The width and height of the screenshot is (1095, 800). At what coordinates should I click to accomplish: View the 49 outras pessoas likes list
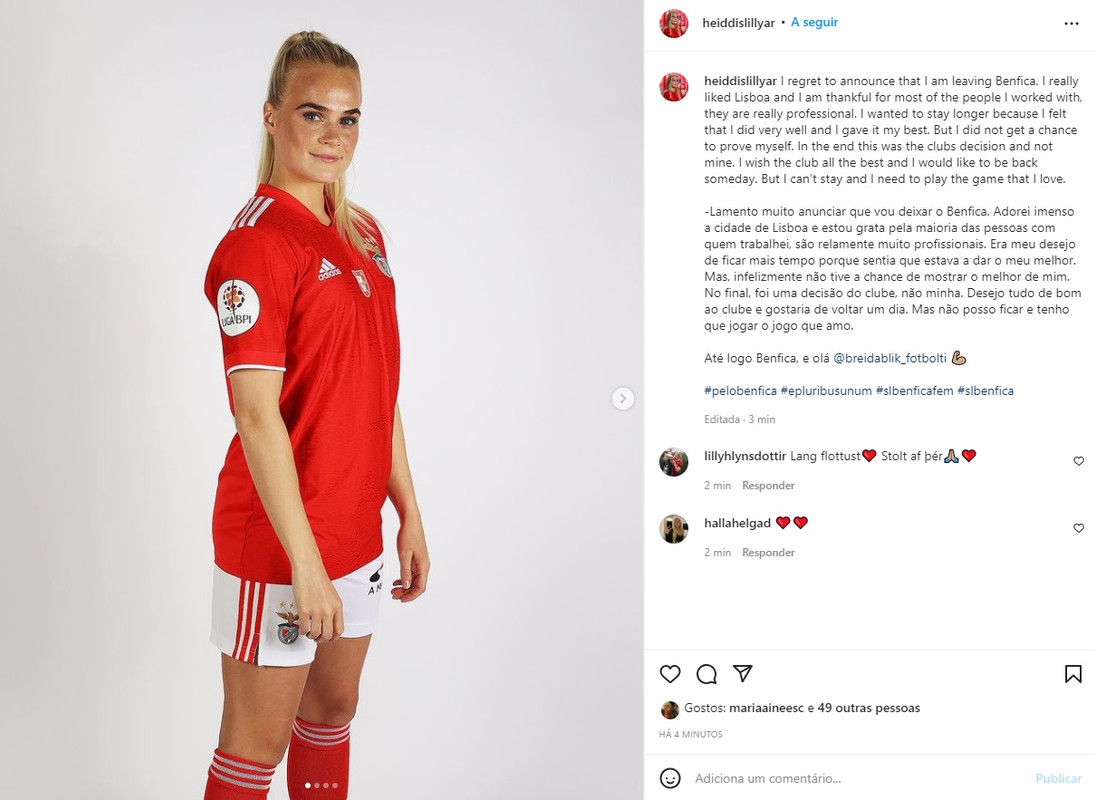pyautogui.click(x=869, y=708)
